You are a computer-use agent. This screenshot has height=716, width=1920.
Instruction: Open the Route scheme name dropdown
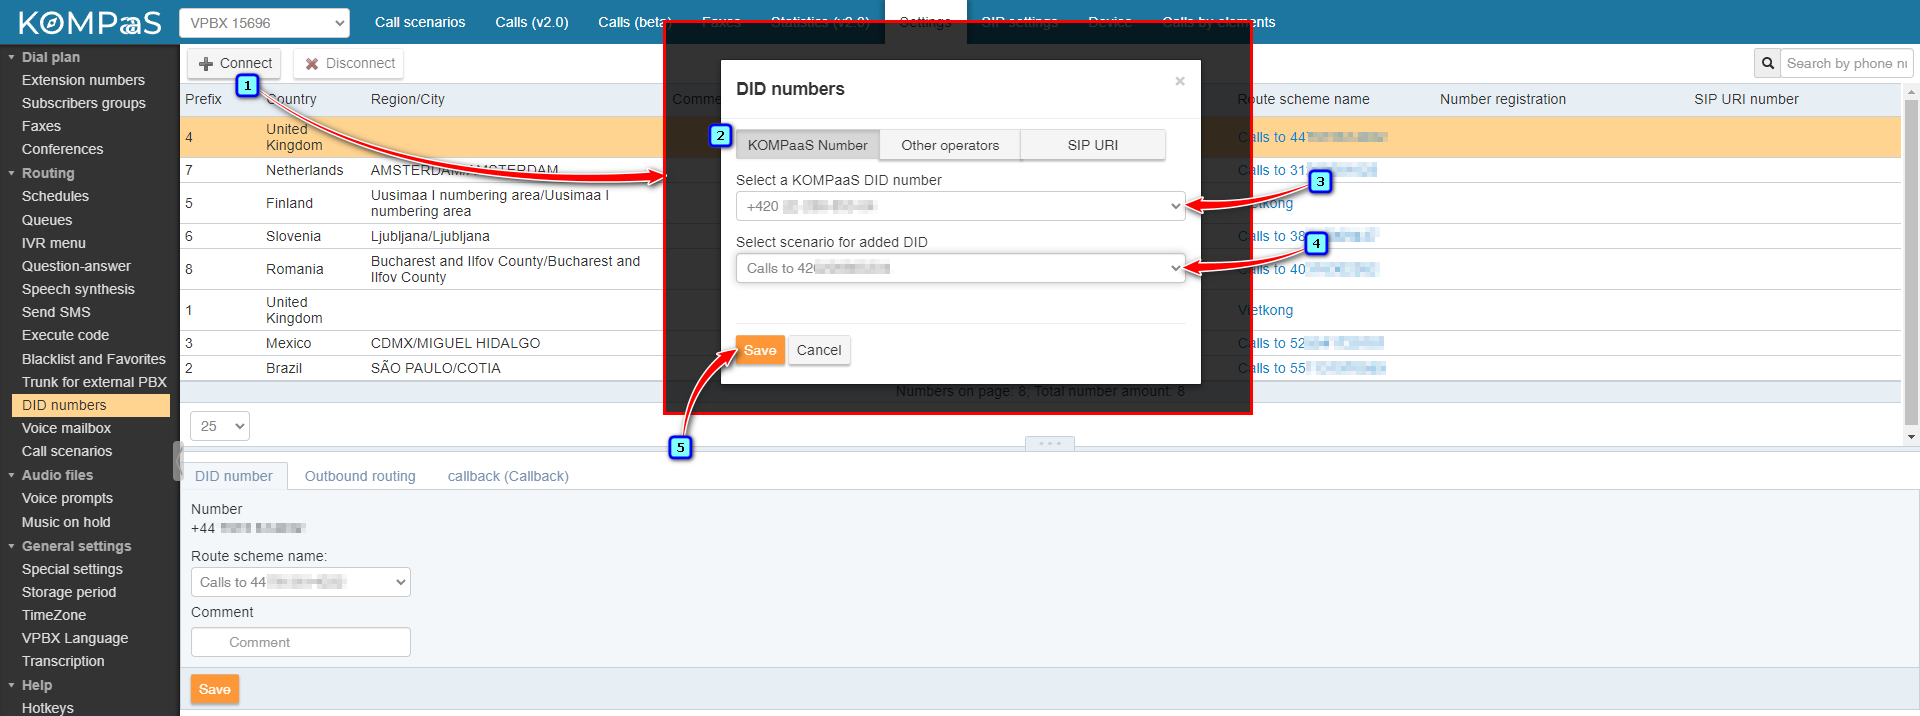tap(300, 582)
